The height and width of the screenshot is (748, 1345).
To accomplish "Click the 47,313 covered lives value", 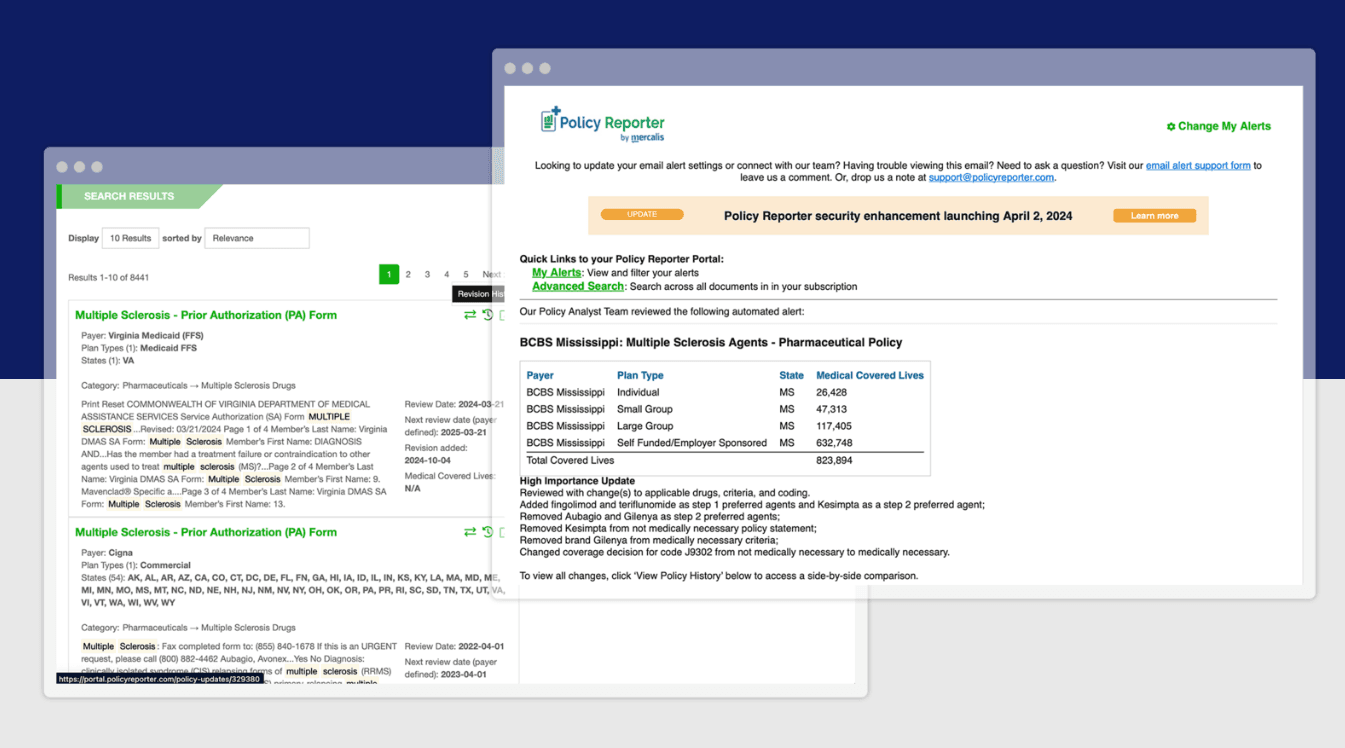I will (832, 409).
